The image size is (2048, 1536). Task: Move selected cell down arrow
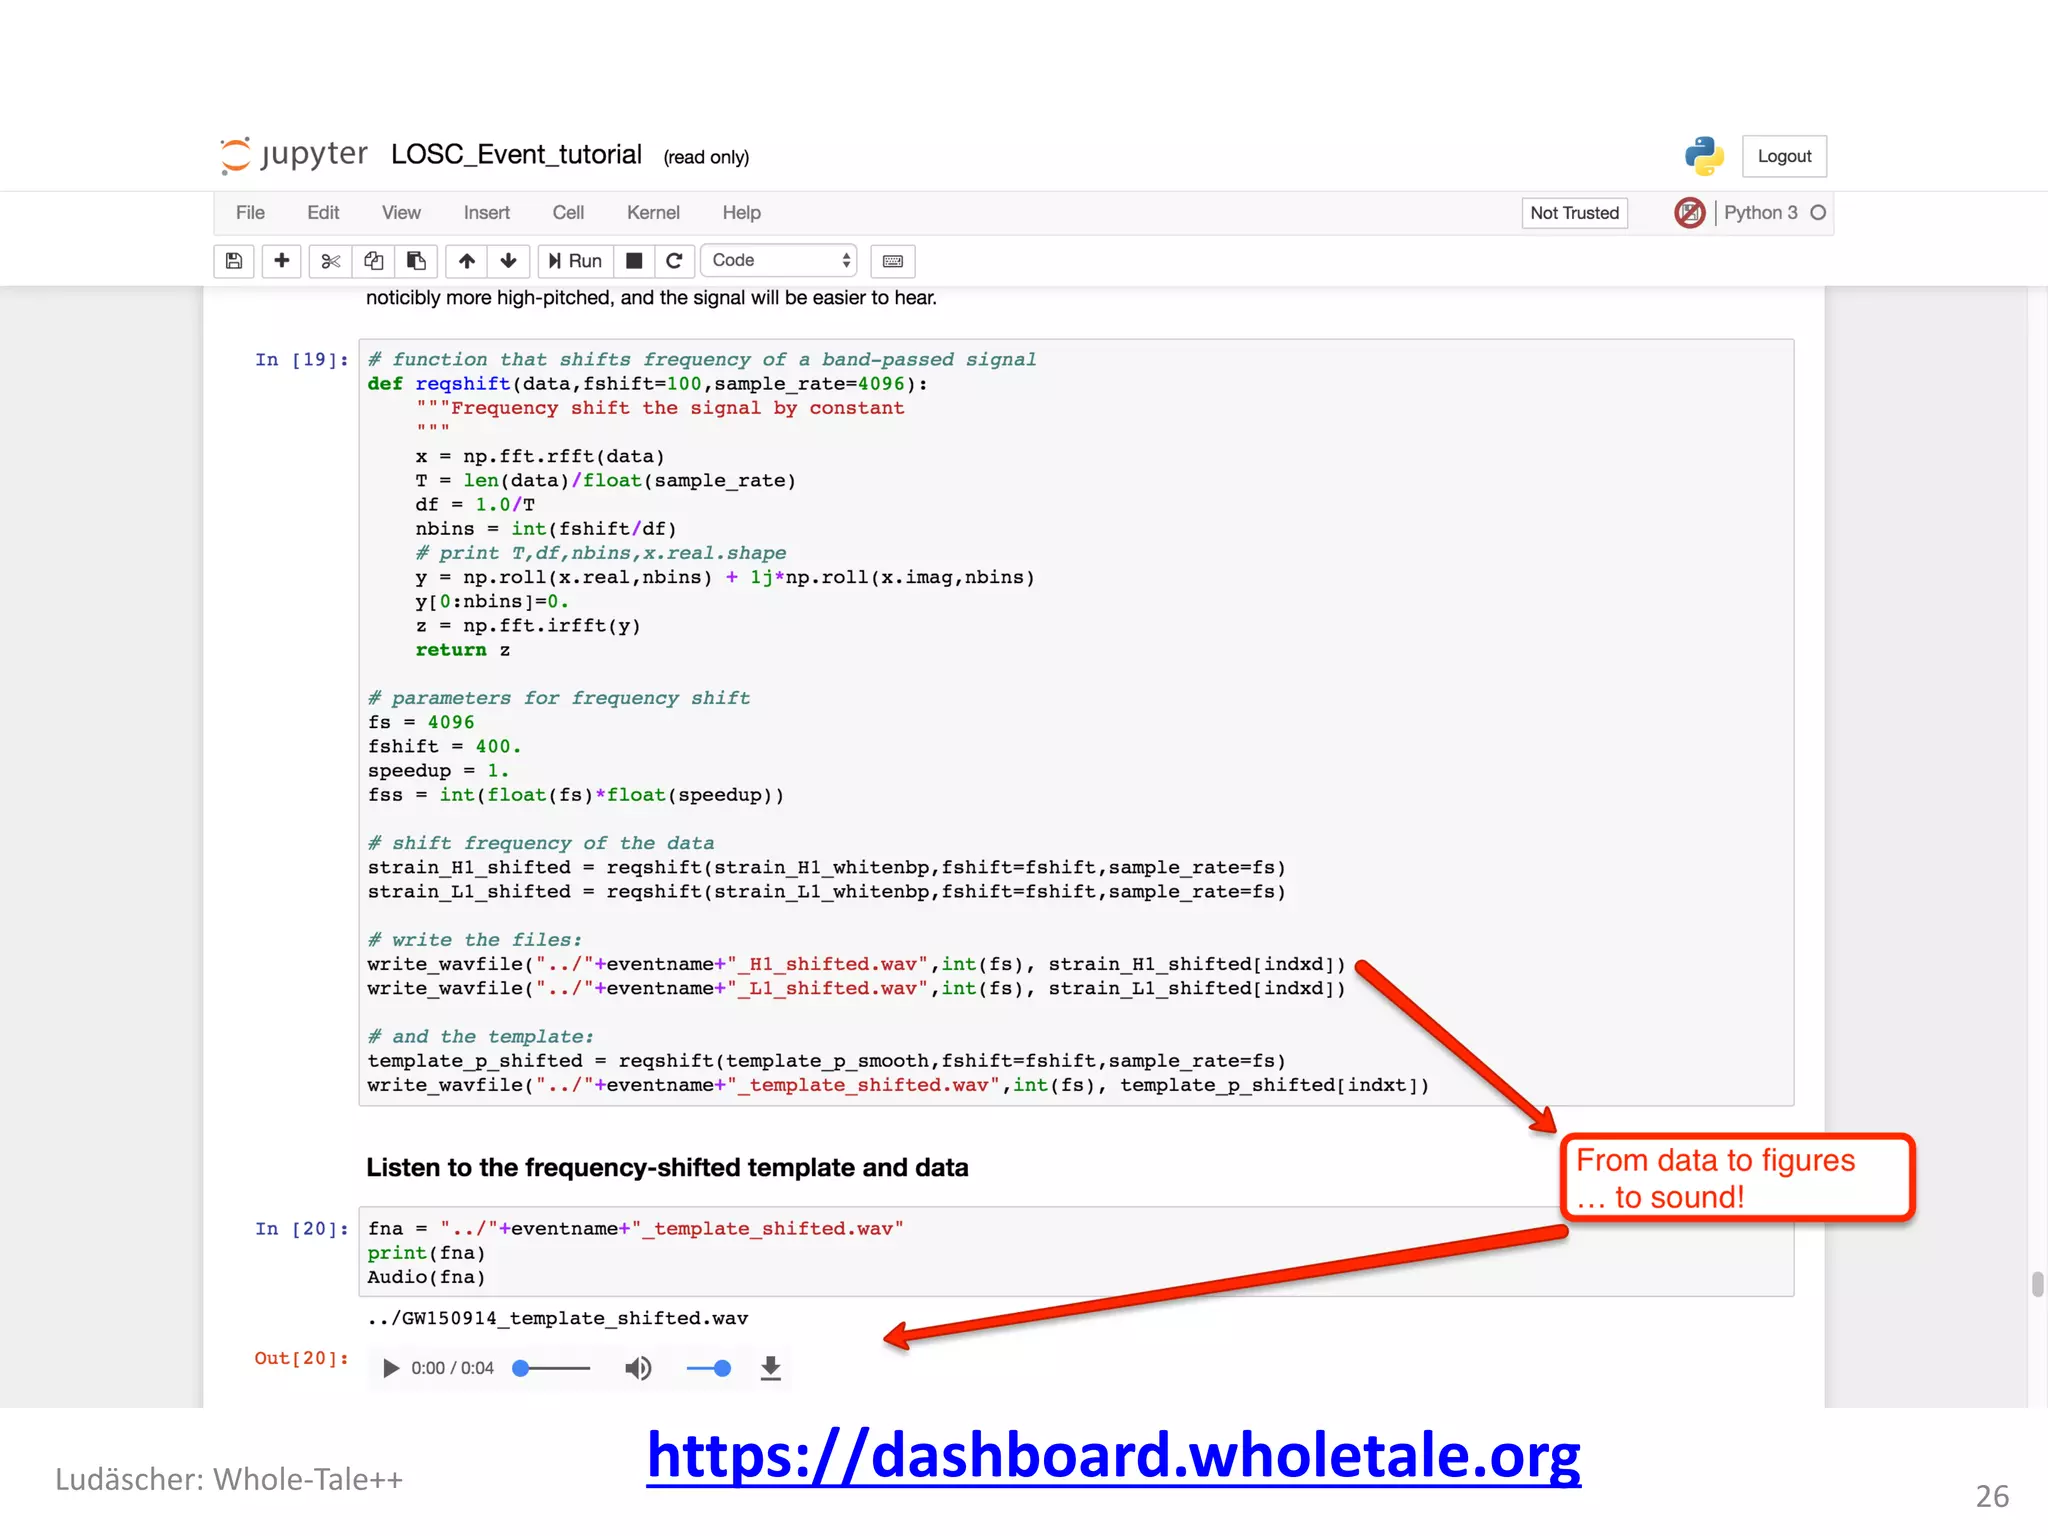pyautogui.click(x=508, y=261)
